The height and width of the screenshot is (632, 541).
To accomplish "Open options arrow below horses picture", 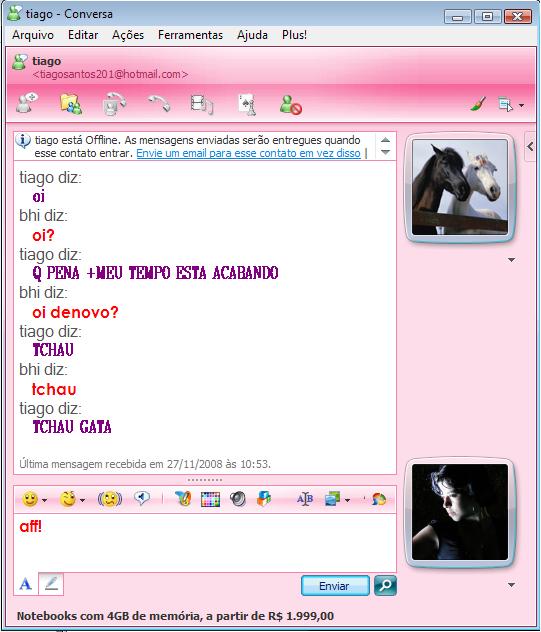I will click(512, 260).
